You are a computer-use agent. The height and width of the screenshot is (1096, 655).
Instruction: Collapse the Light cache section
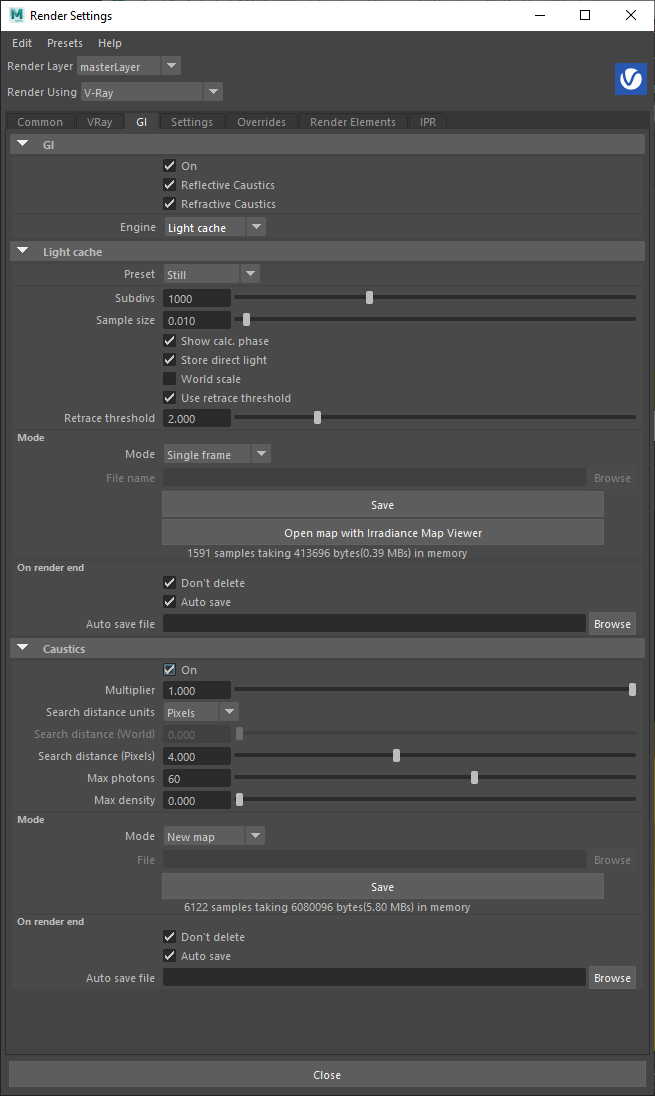[x=23, y=252]
